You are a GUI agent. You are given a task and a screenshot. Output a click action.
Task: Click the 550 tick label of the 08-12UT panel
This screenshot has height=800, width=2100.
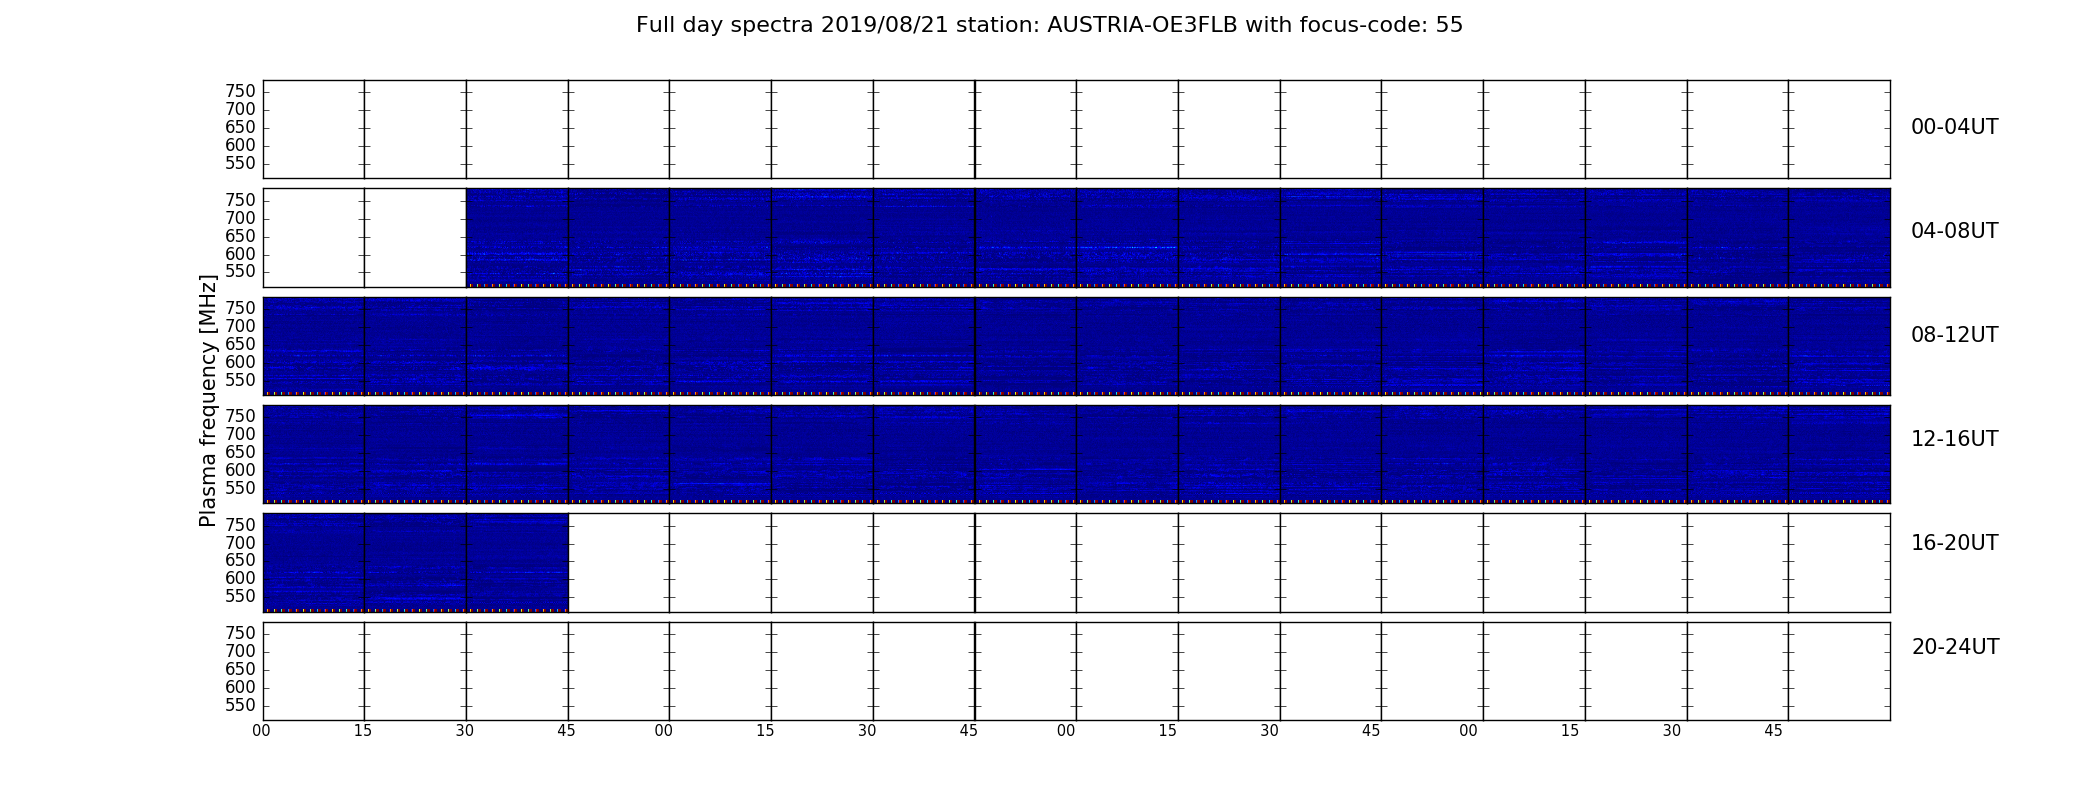[x=240, y=381]
